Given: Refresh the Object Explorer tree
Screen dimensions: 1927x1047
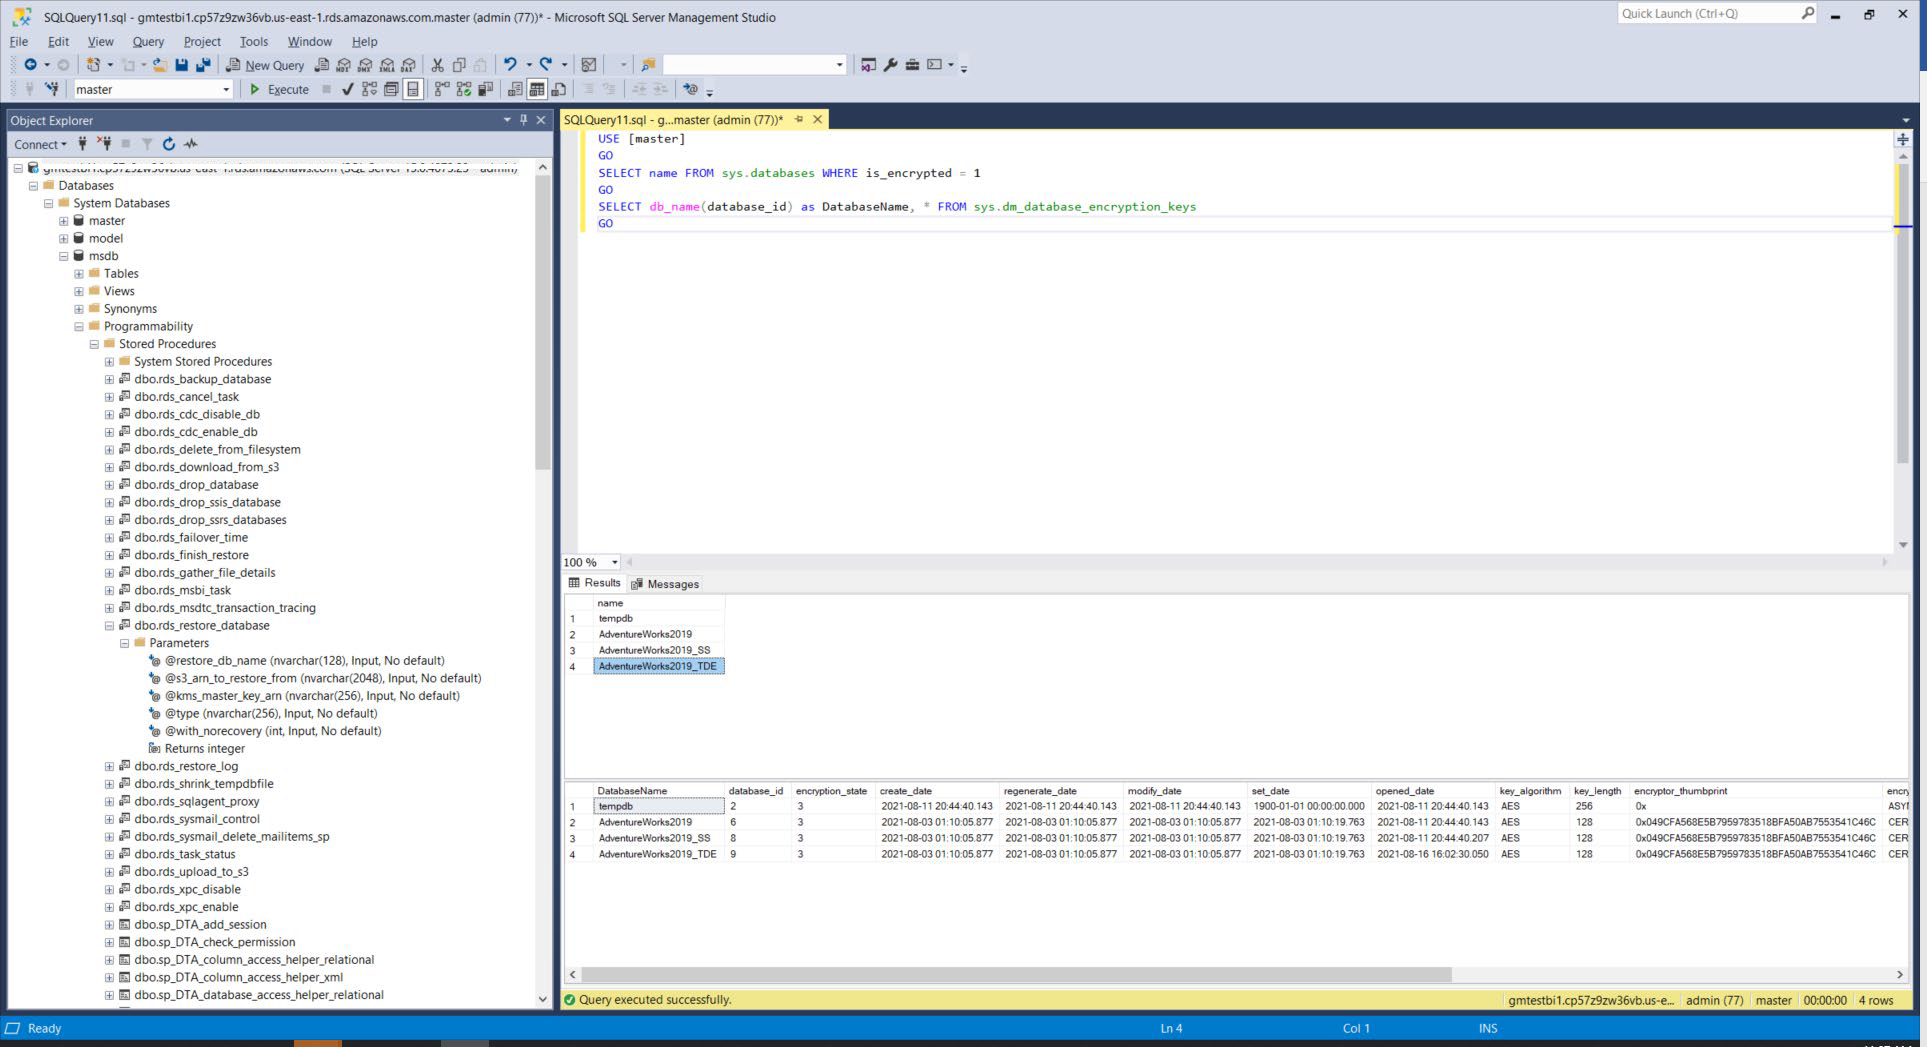Looking at the screenshot, I should [x=169, y=144].
